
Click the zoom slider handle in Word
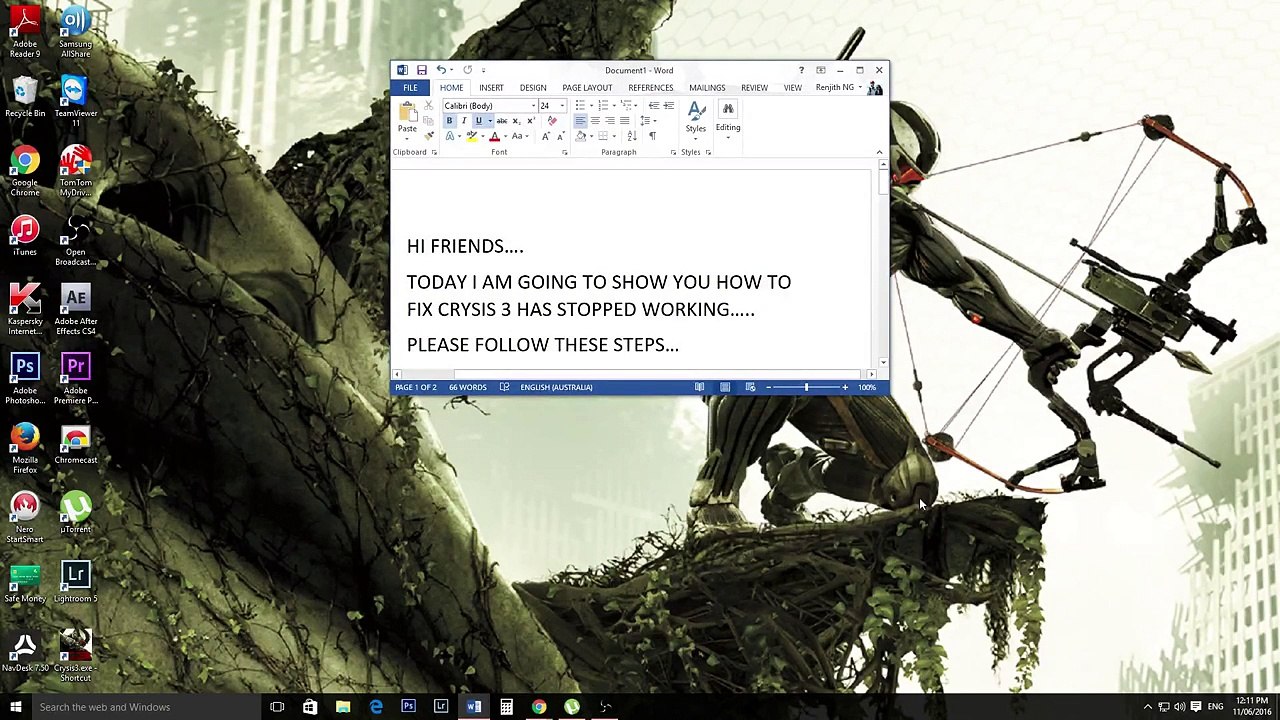(x=806, y=387)
